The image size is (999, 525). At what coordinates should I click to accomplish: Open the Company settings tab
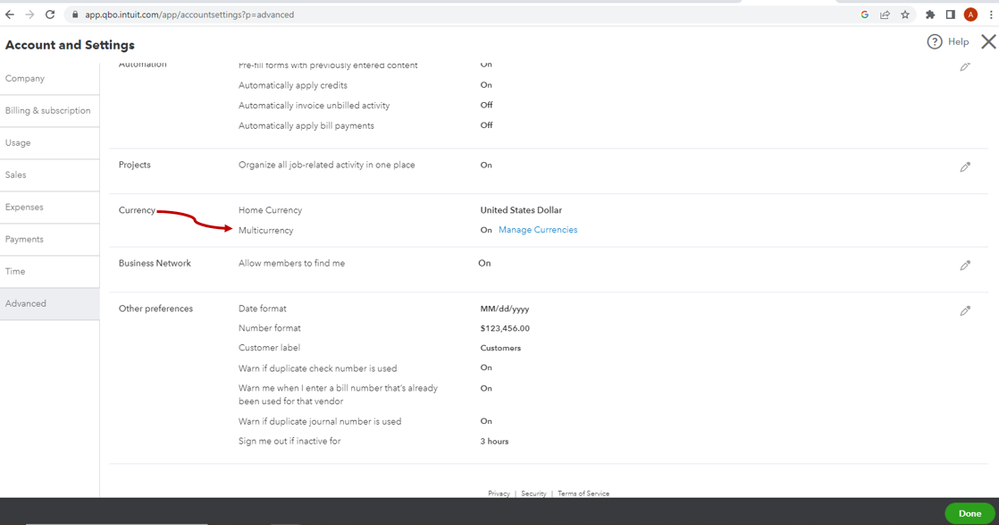tap(25, 78)
